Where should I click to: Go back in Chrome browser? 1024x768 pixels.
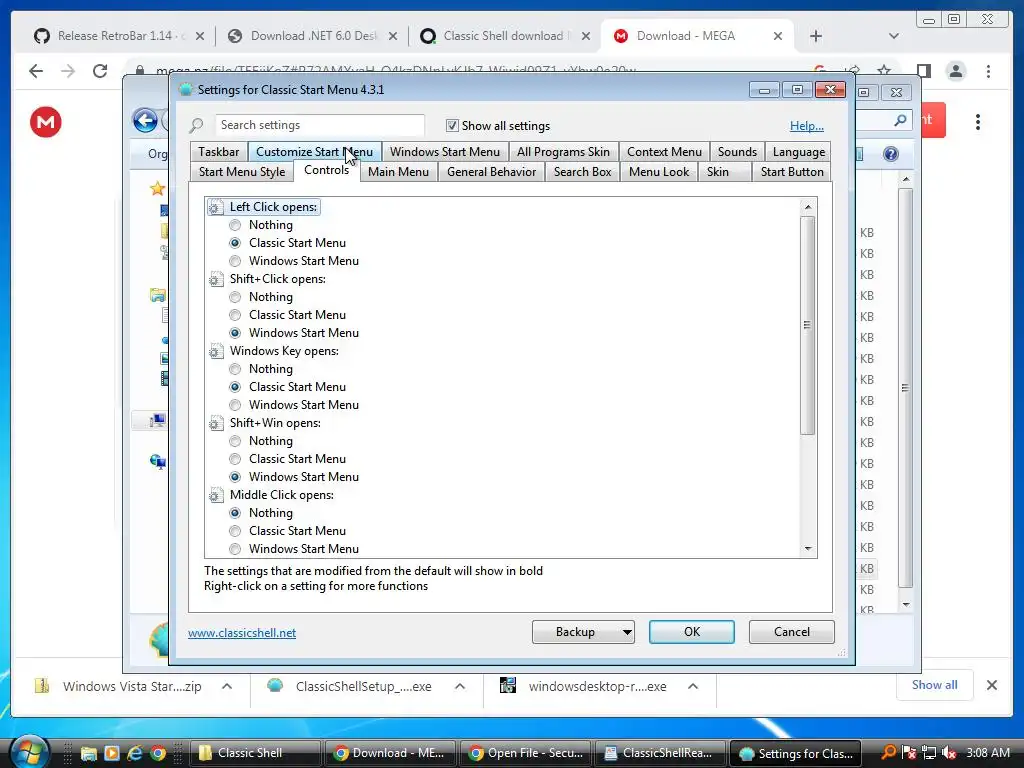[x=36, y=71]
